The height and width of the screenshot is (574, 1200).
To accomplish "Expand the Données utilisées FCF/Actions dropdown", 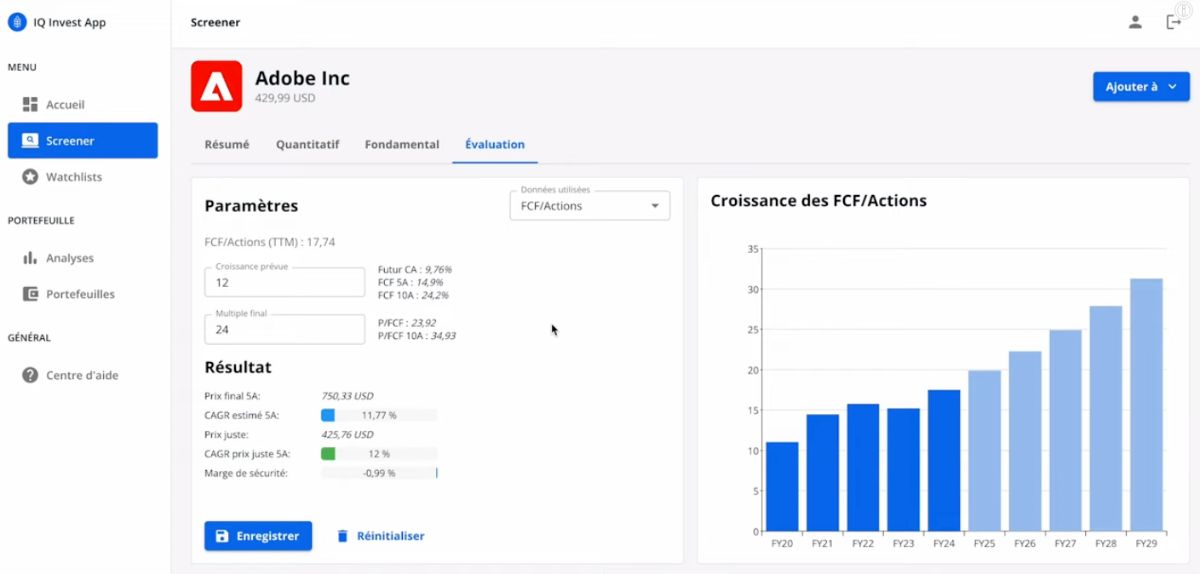I will pyautogui.click(x=590, y=205).
